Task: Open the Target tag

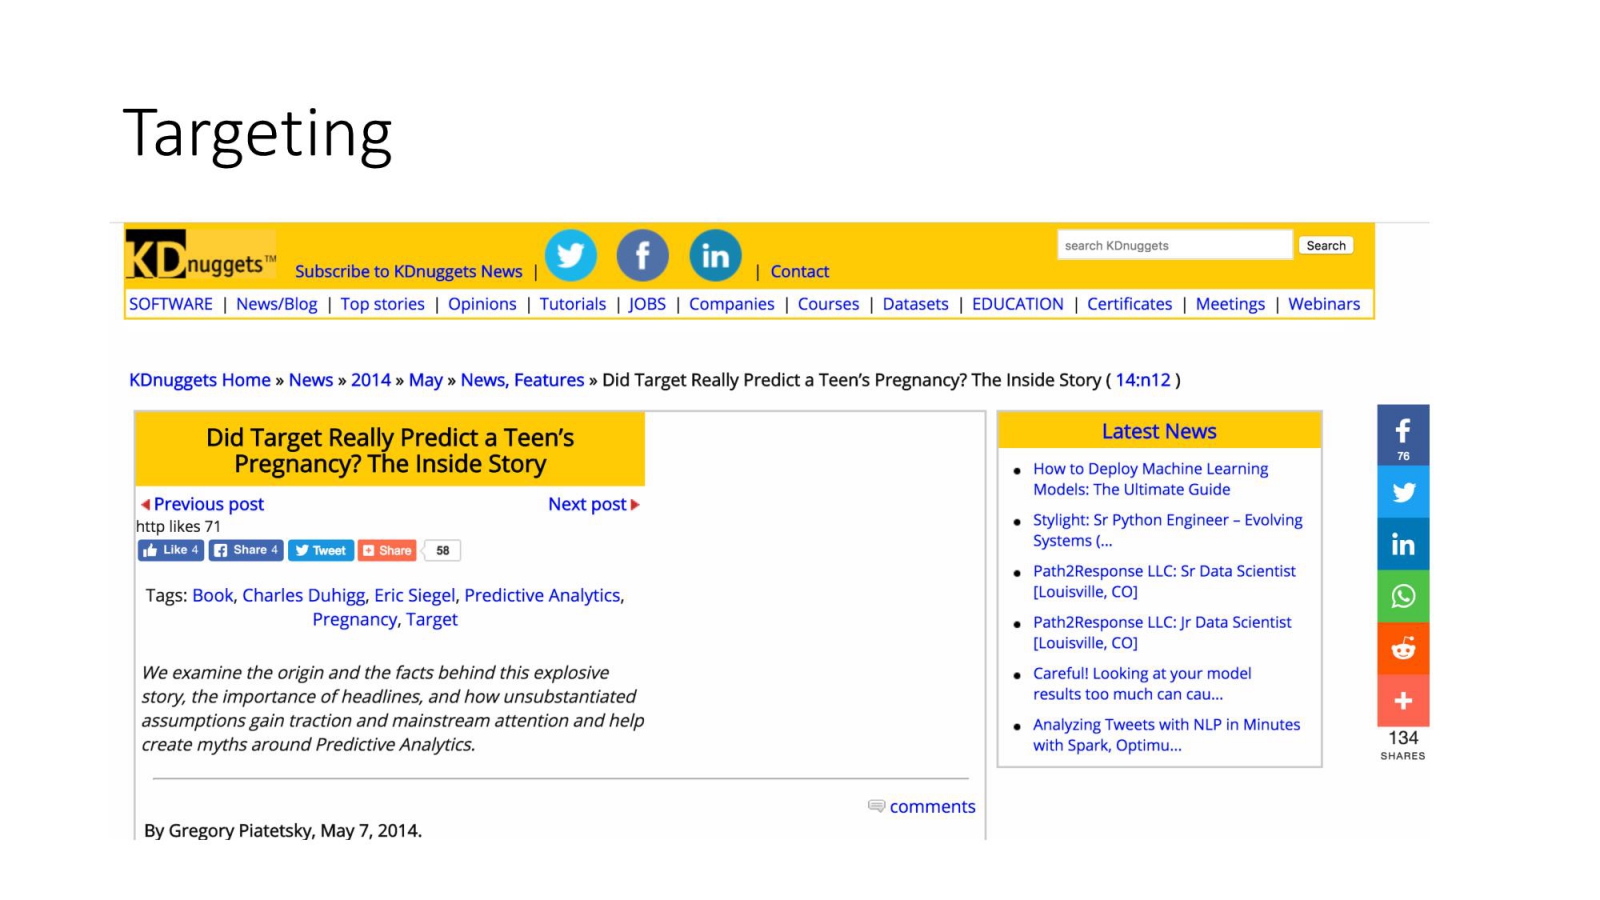Action: 432,619
